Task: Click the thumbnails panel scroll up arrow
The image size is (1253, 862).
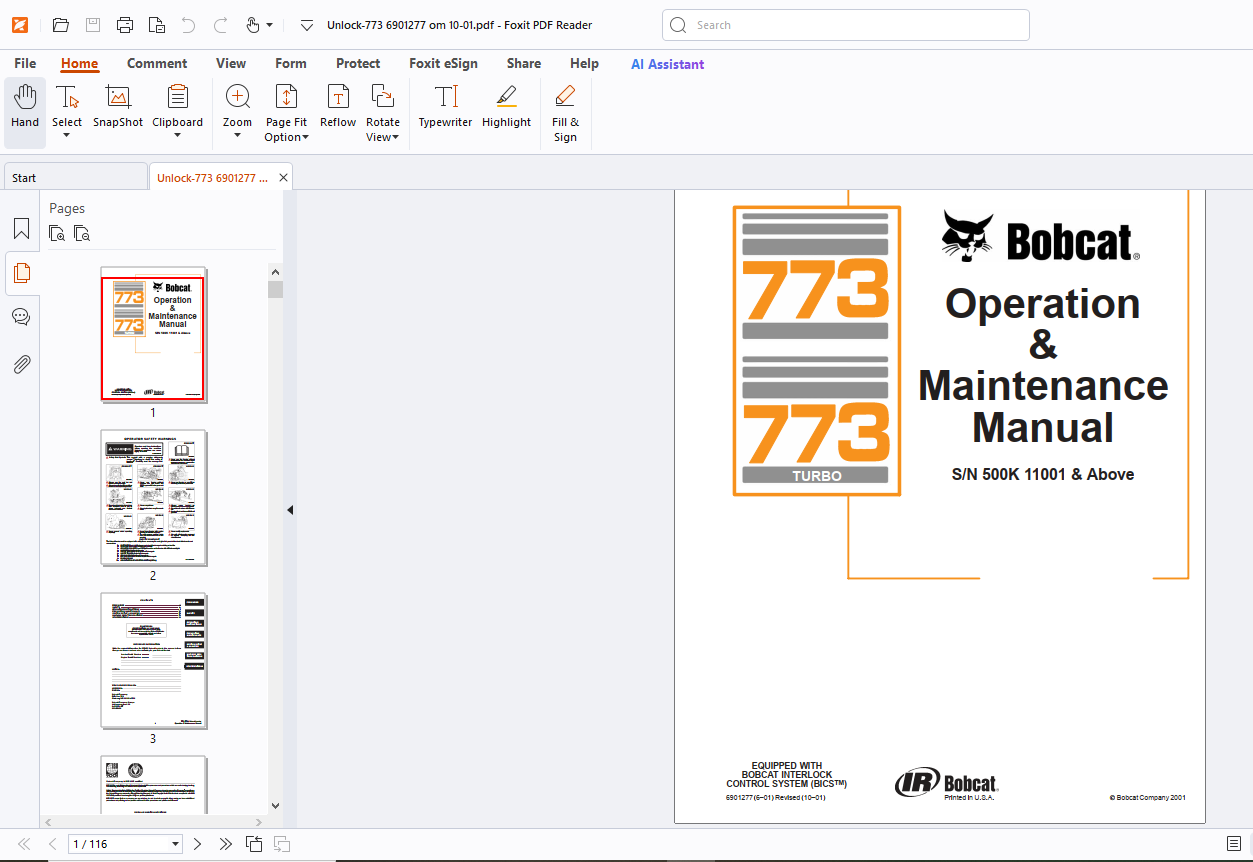Action: click(x=275, y=271)
